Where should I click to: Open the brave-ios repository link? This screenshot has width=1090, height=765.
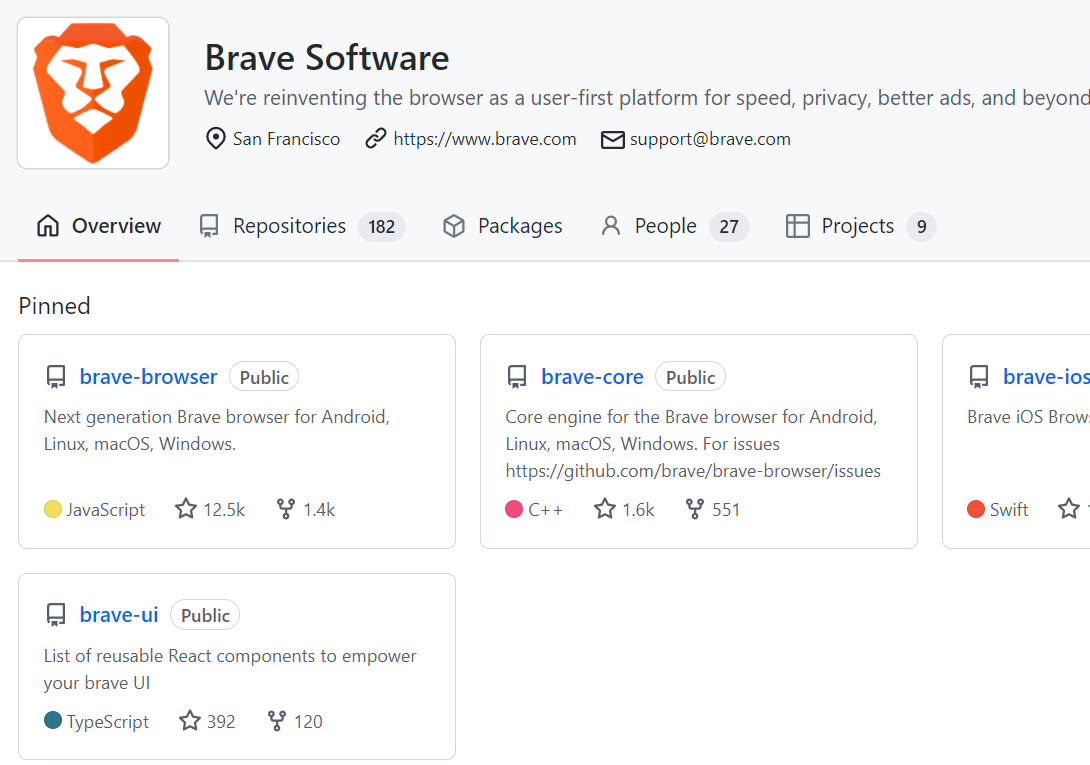[1046, 377]
